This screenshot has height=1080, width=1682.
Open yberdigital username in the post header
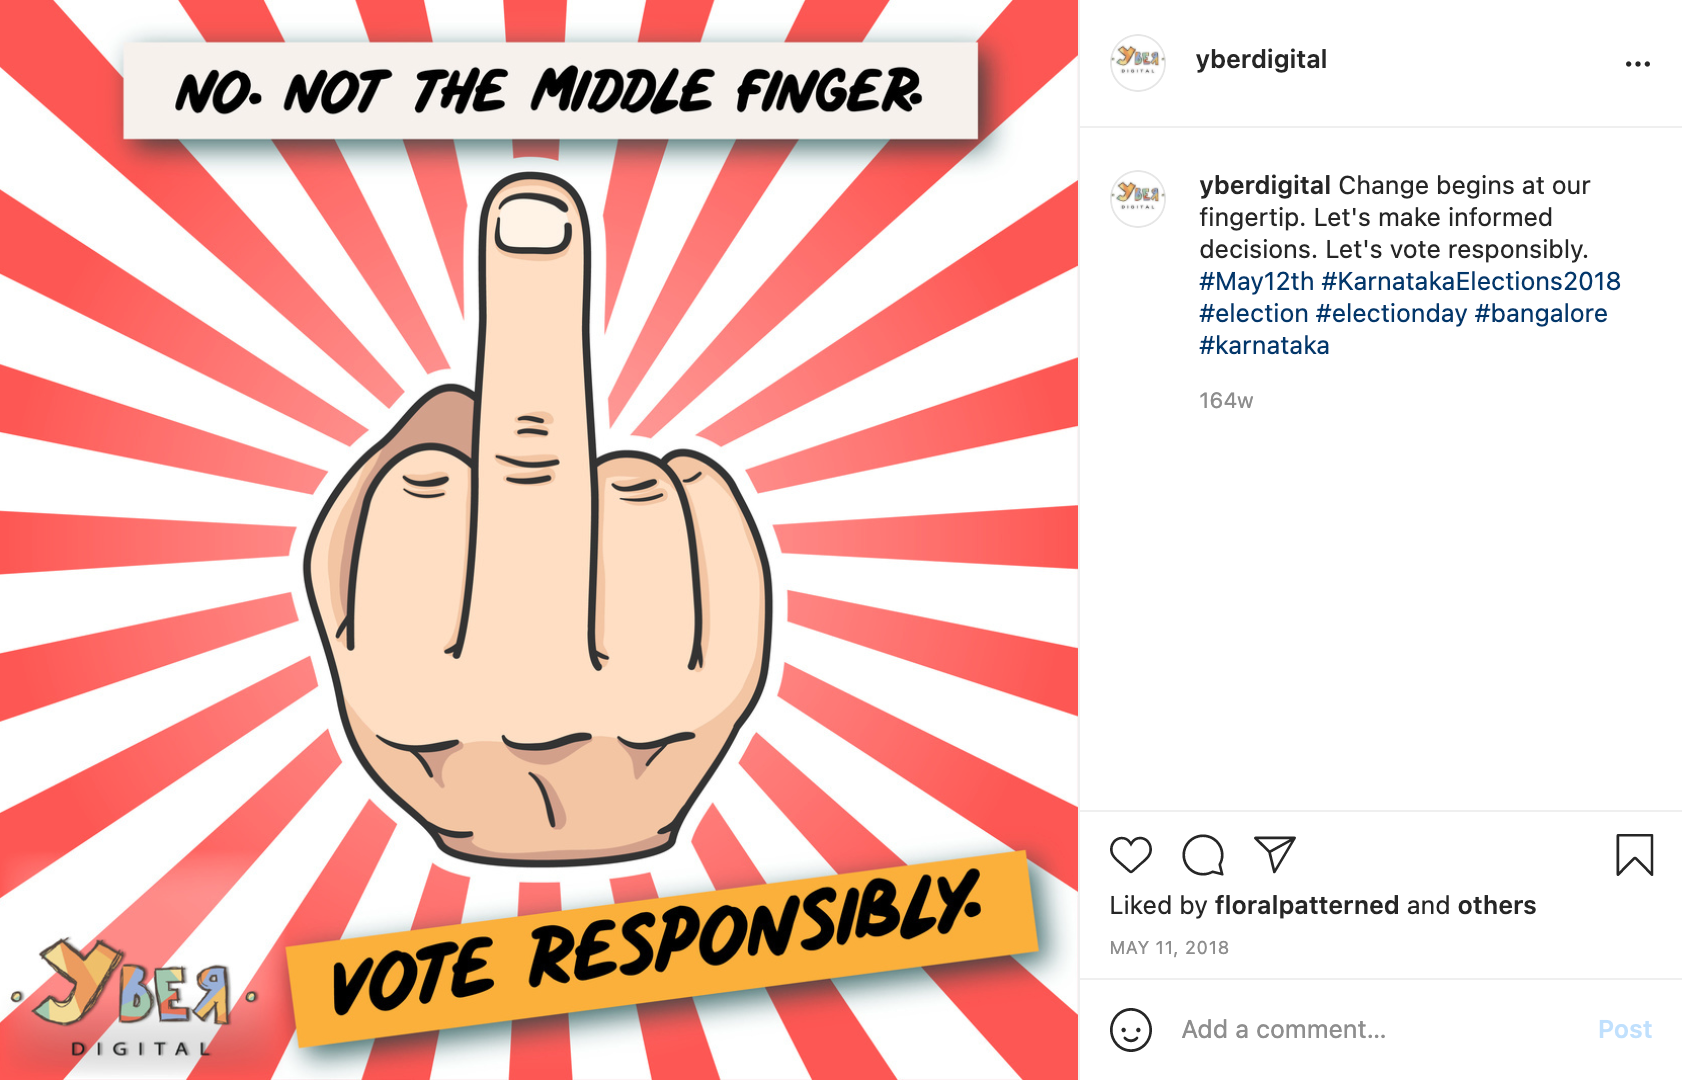(1261, 60)
